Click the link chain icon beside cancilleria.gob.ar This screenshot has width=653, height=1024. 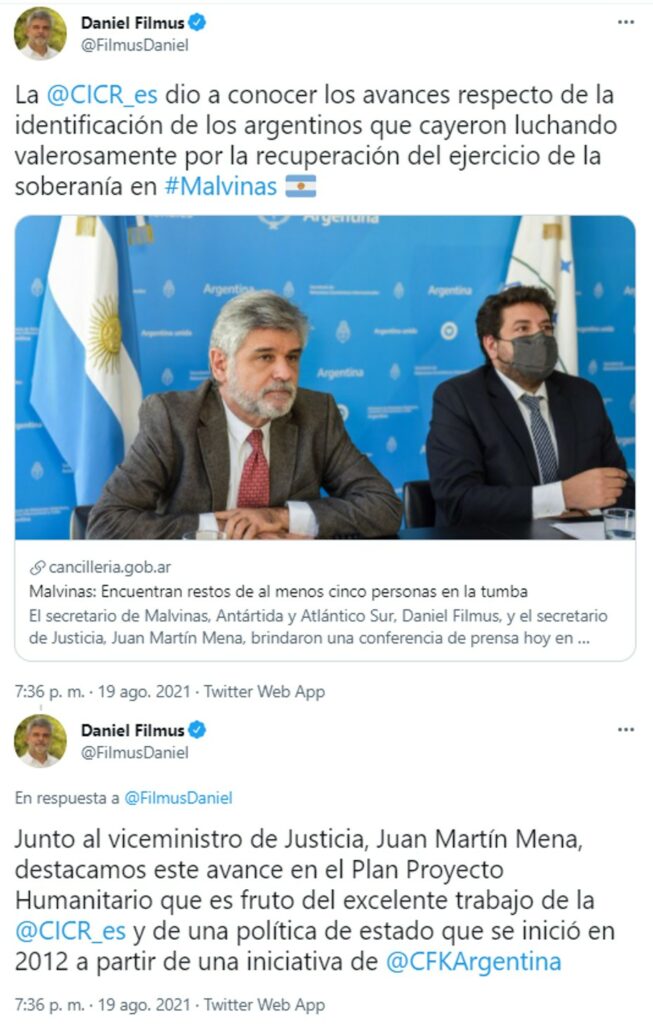[x=38, y=567]
